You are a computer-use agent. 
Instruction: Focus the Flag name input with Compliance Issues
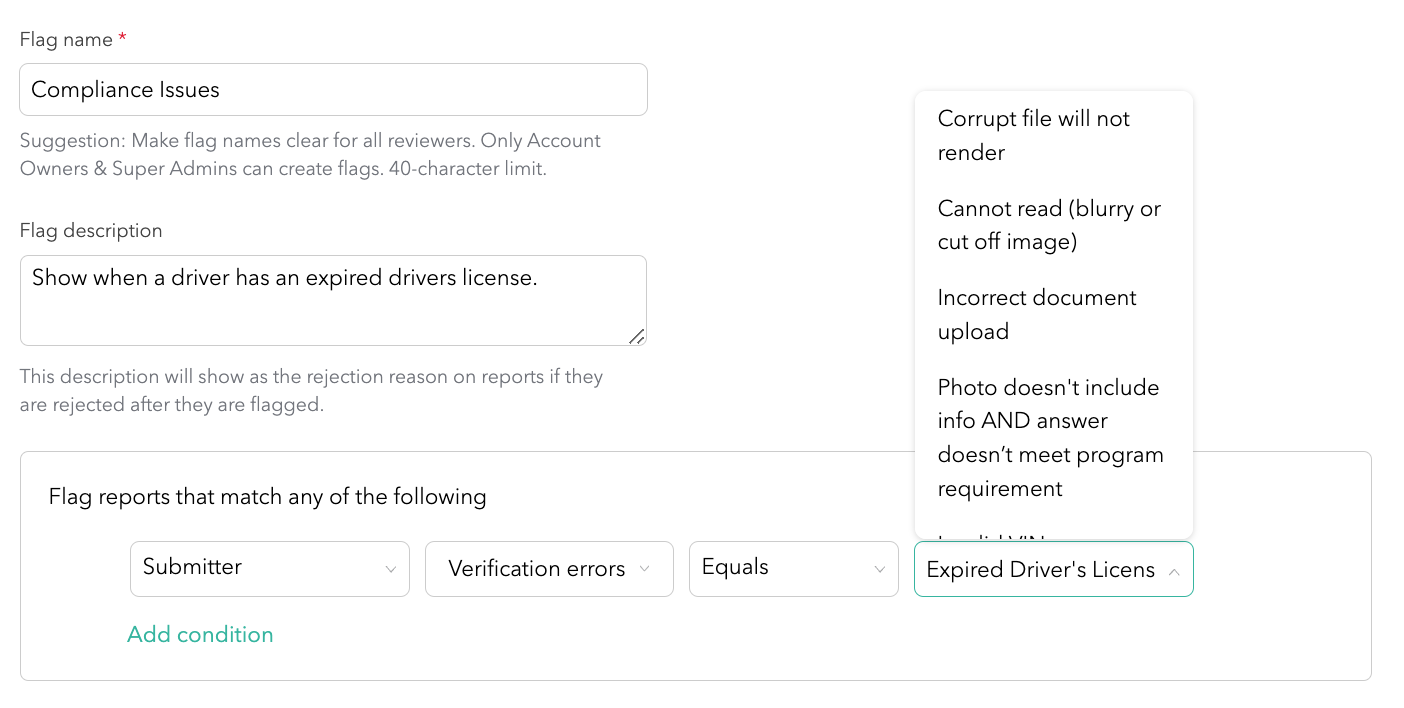[x=333, y=90]
